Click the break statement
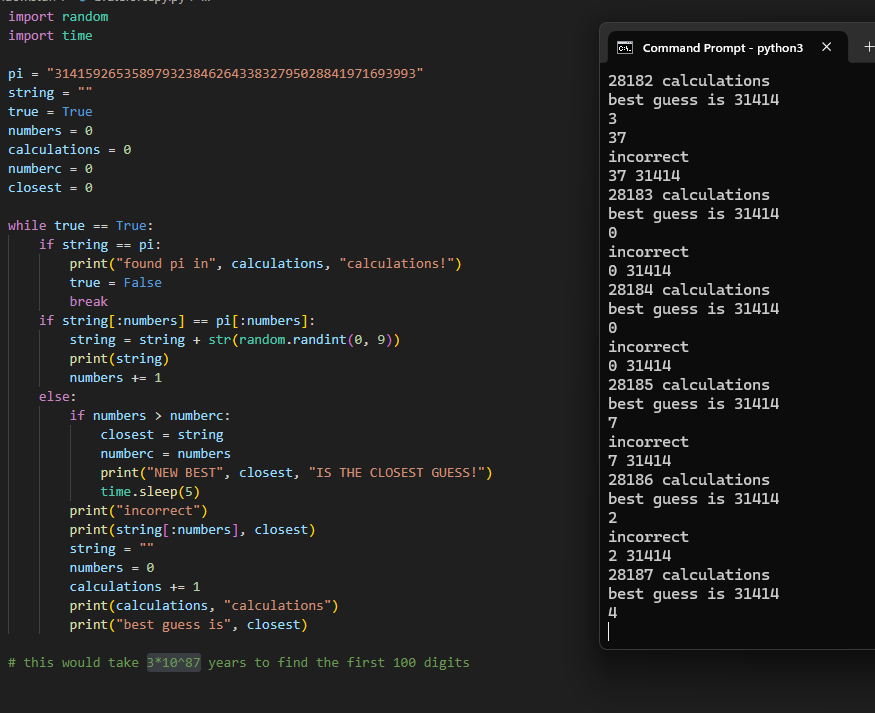The height and width of the screenshot is (713, 875). [x=88, y=301]
